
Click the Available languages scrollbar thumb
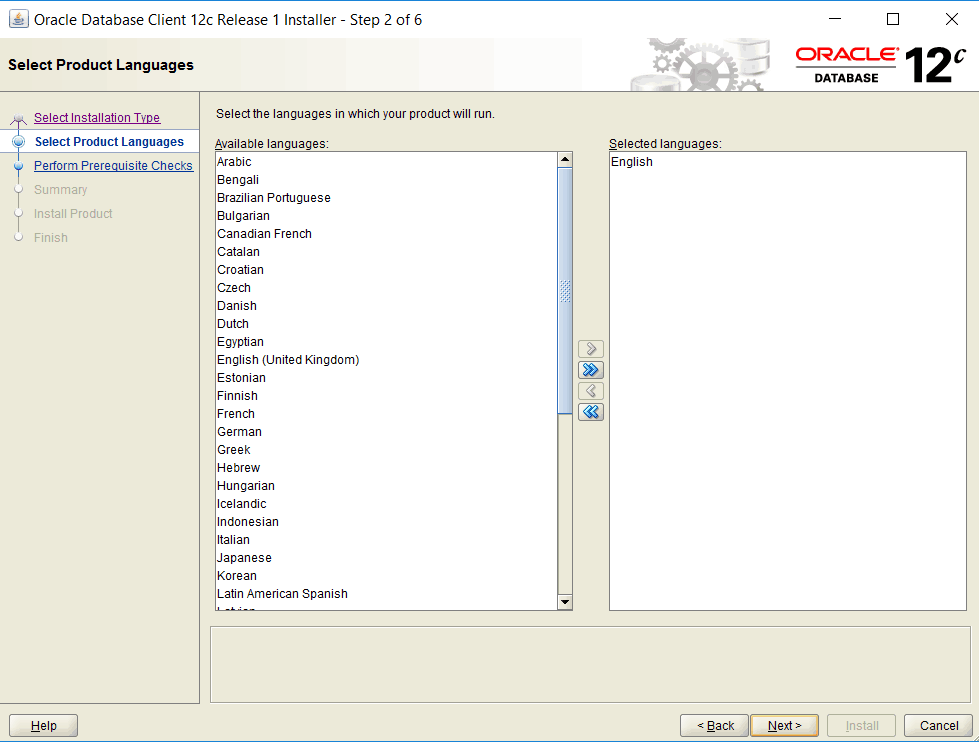(565, 290)
